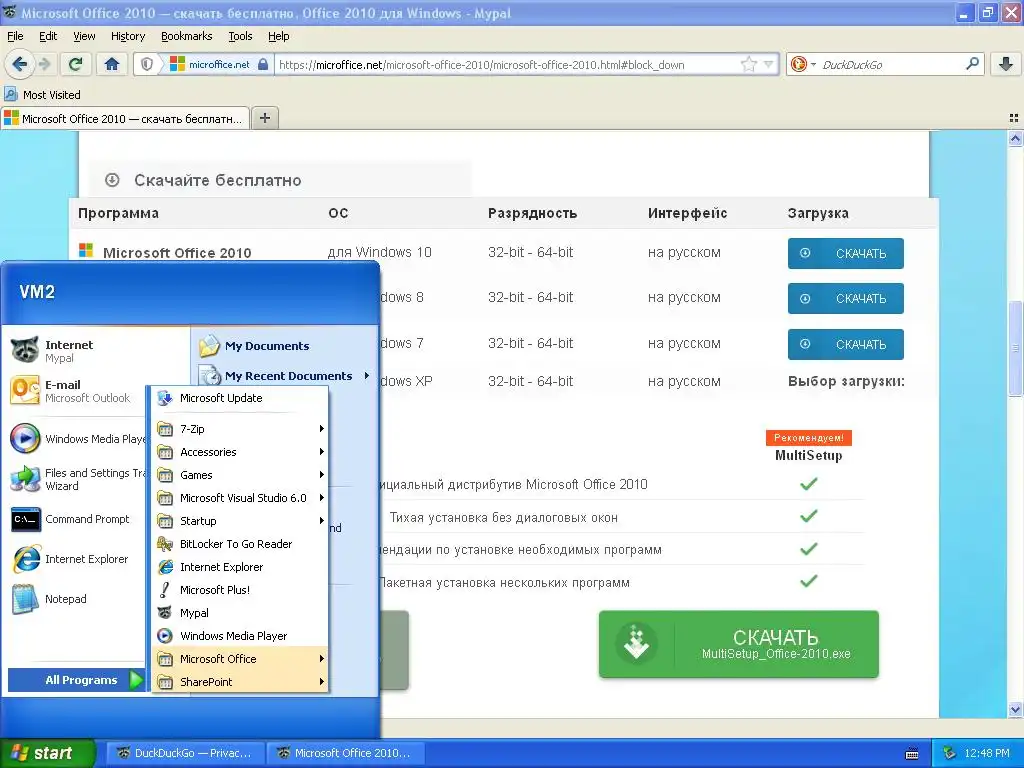Screen dimensions: 1024x768
Task: Expand the Startup submenu
Action: [x=240, y=520]
